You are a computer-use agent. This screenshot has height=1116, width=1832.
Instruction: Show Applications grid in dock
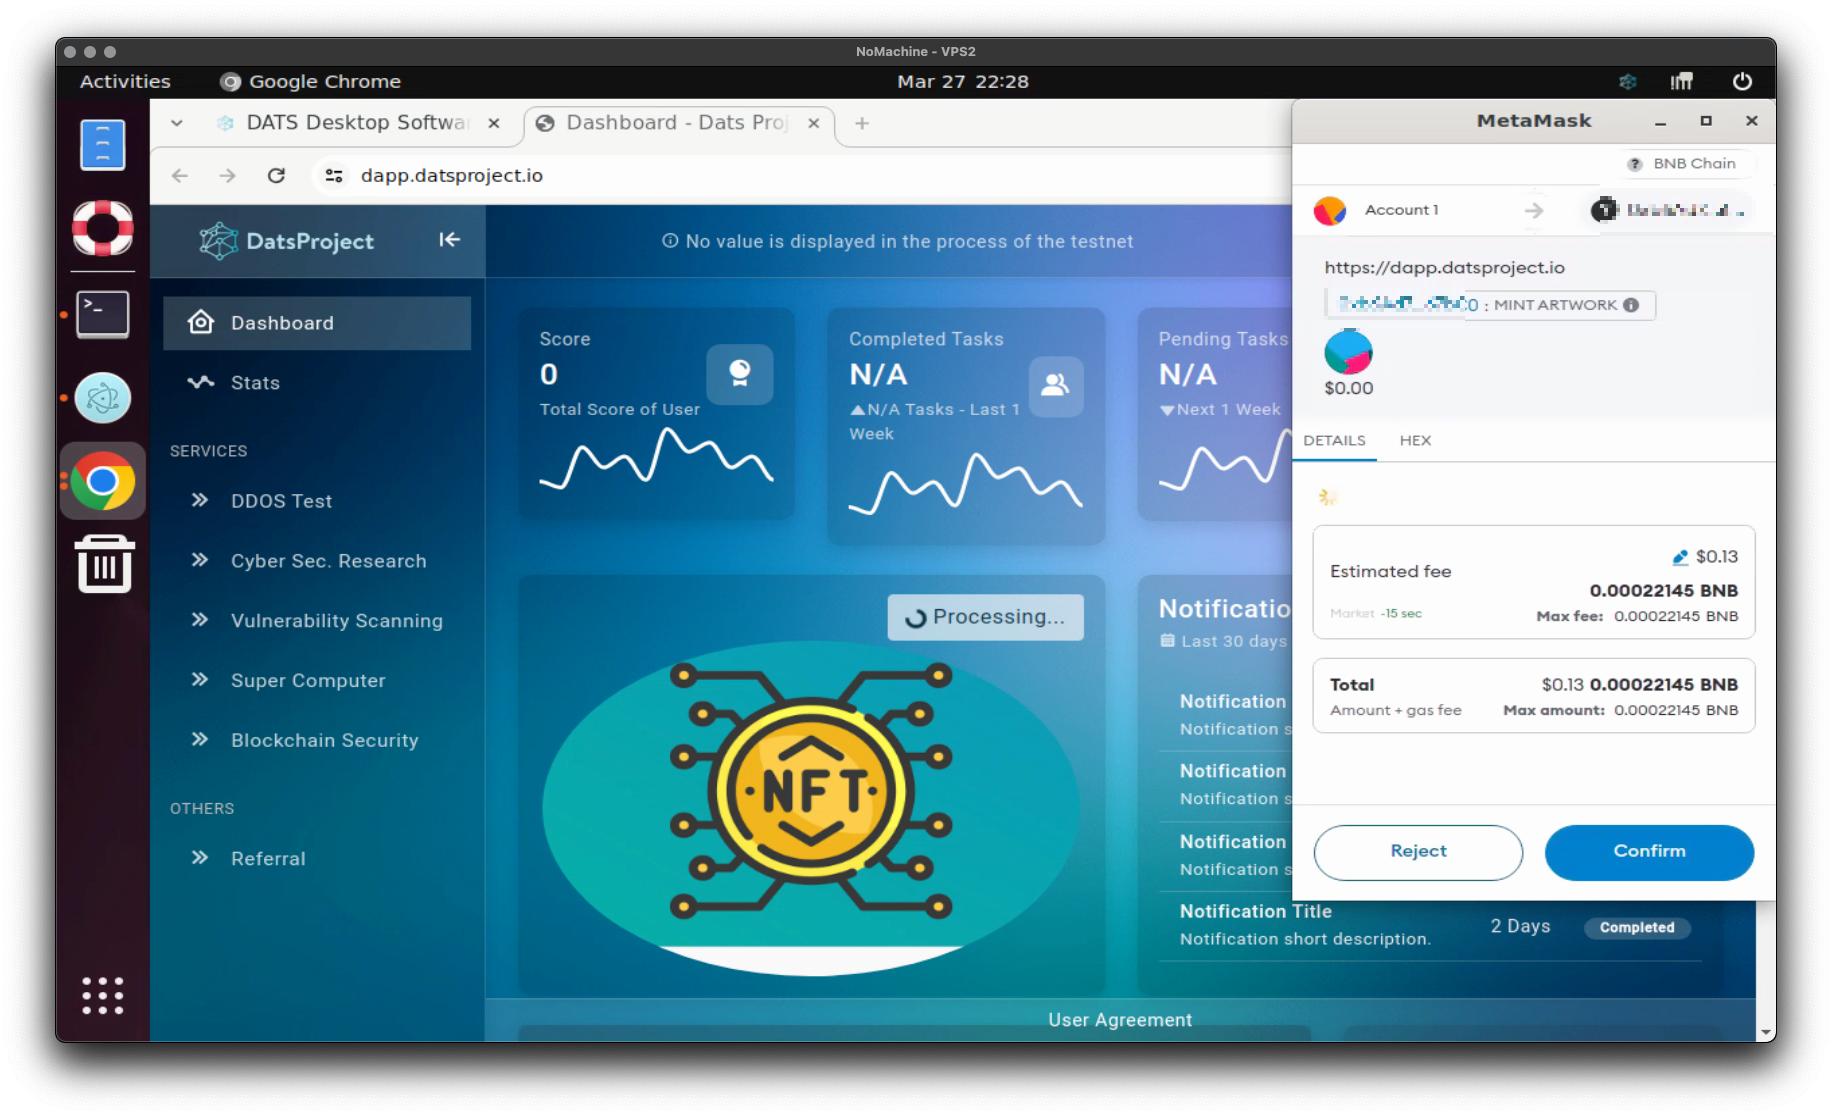coord(102,996)
